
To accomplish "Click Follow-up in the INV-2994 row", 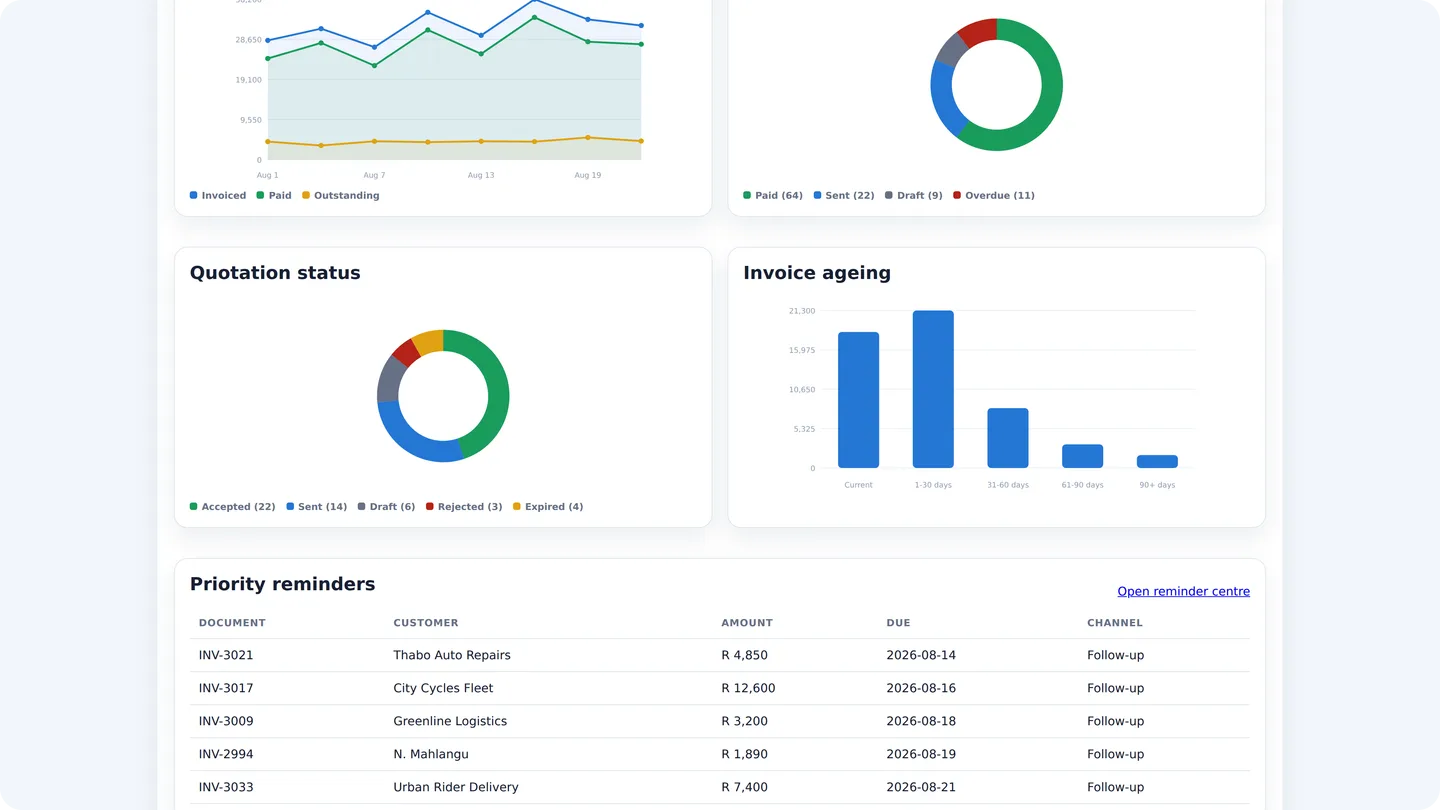I will (x=1115, y=754).
